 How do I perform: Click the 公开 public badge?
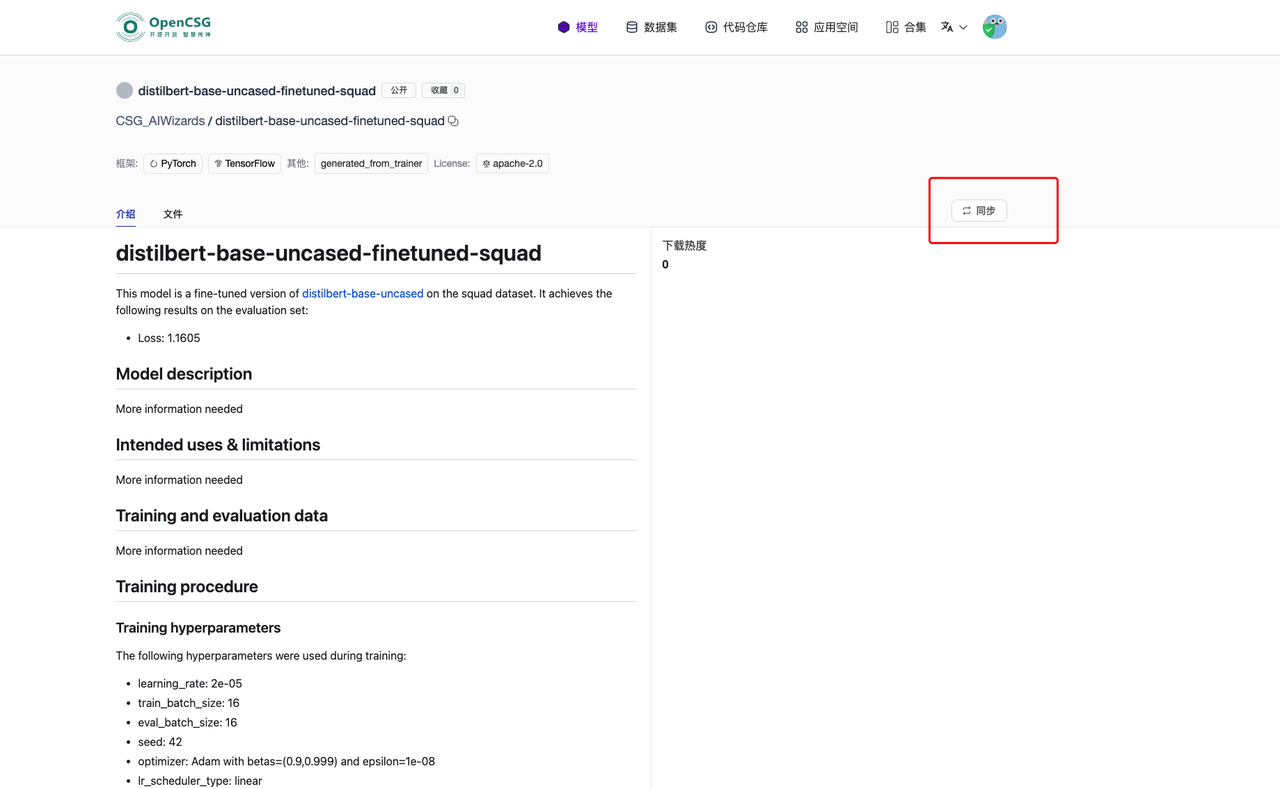point(399,90)
